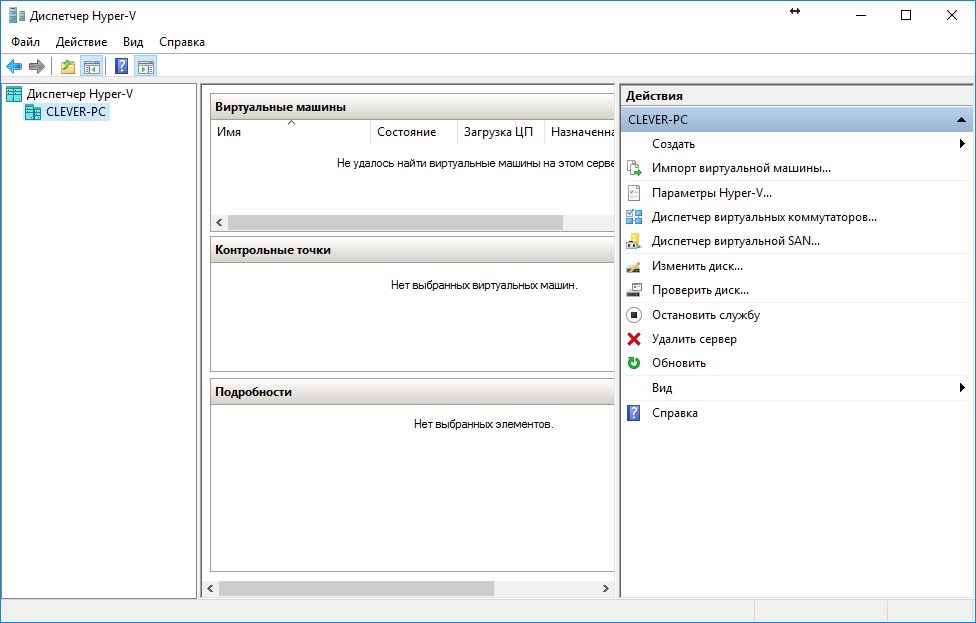The width and height of the screenshot is (976, 623).
Task: Open the 'Действие' menu
Action: click(x=81, y=42)
